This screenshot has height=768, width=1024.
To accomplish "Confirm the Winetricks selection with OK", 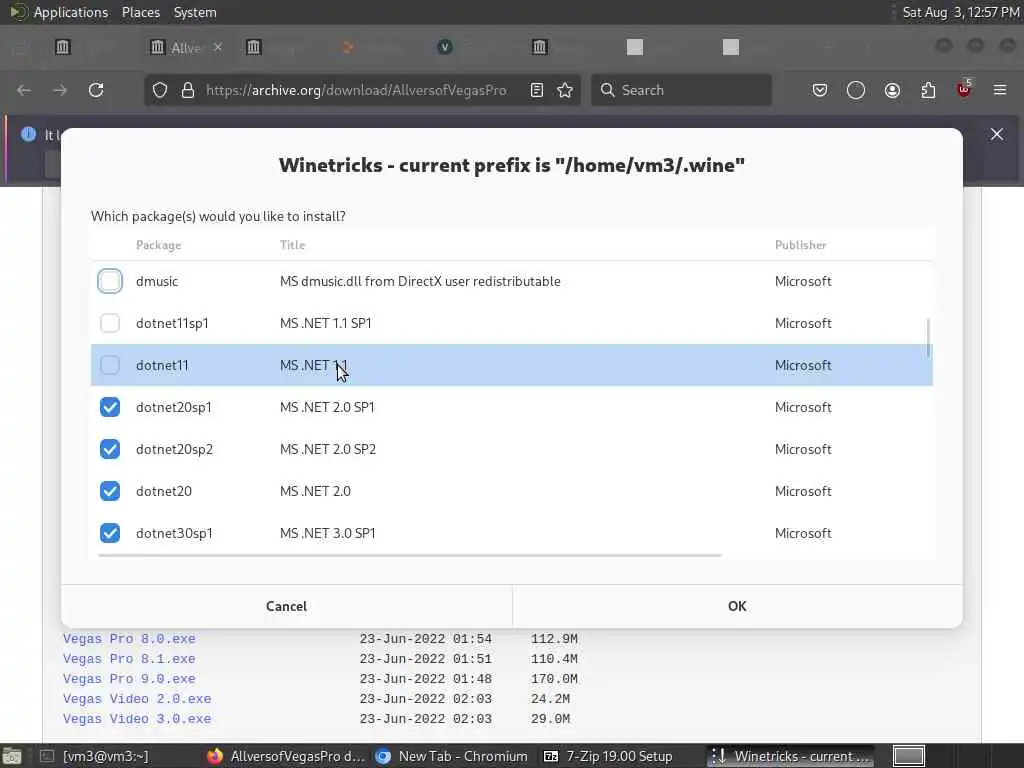I will click(737, 606).
